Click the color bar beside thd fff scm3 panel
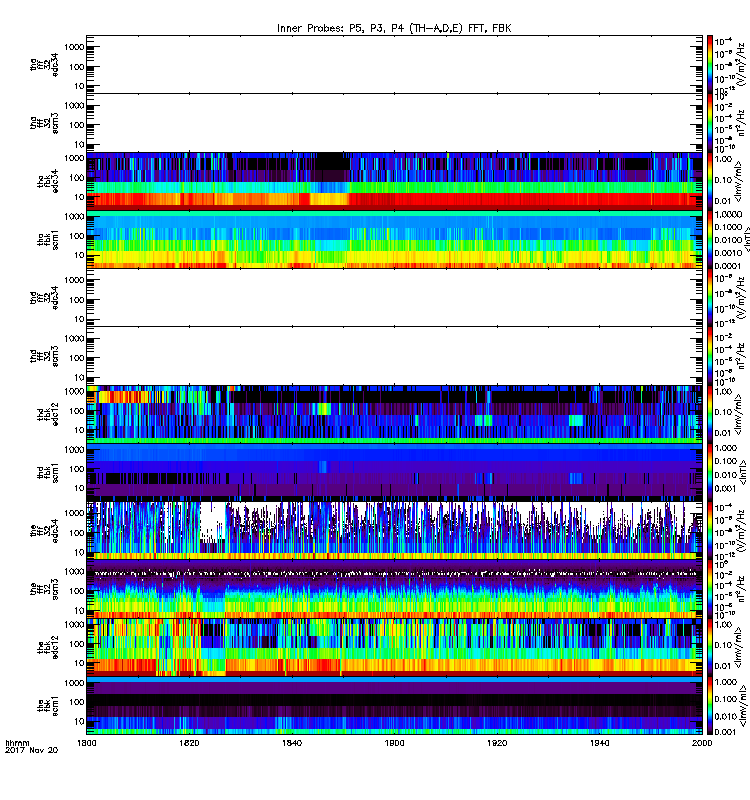This screenshot has width=750, height=800. (x=710, y=356)
